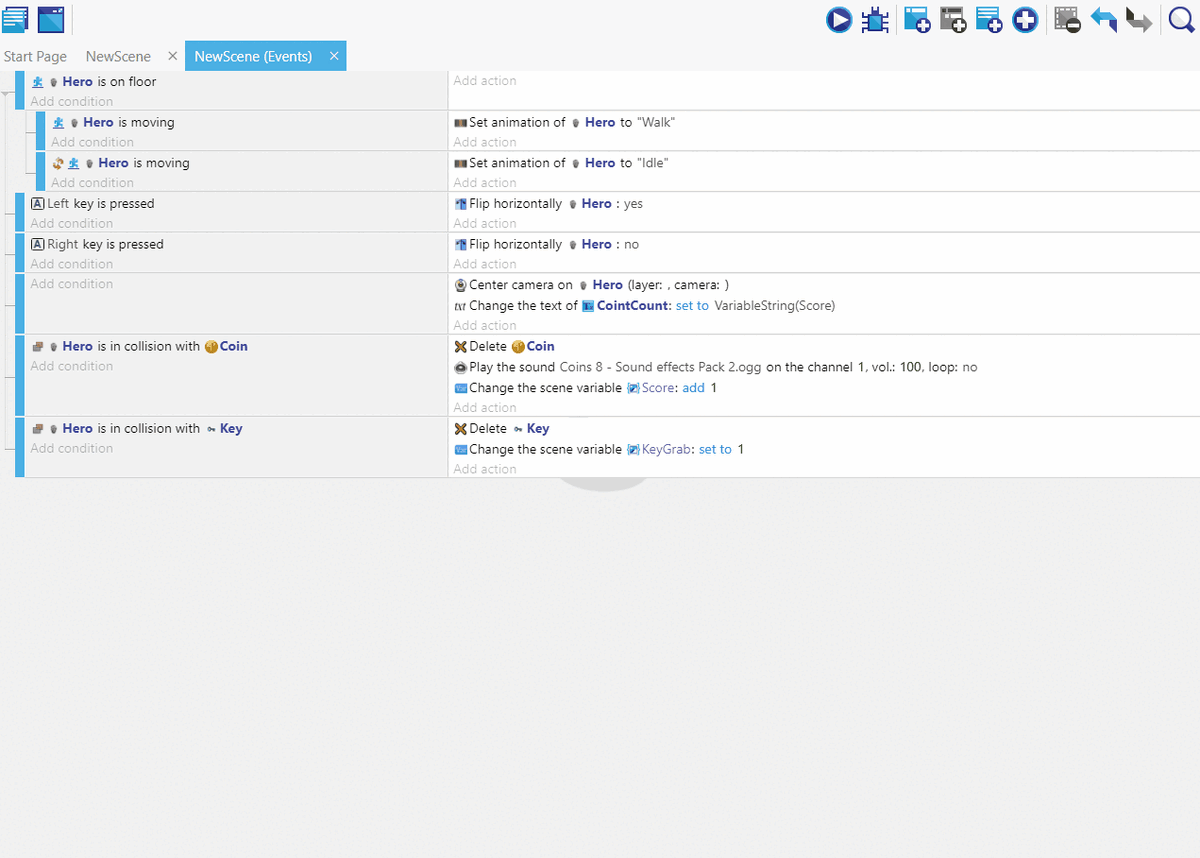
Task: Add action below Flip horizontally Hero: no
Action: (485, 264)
